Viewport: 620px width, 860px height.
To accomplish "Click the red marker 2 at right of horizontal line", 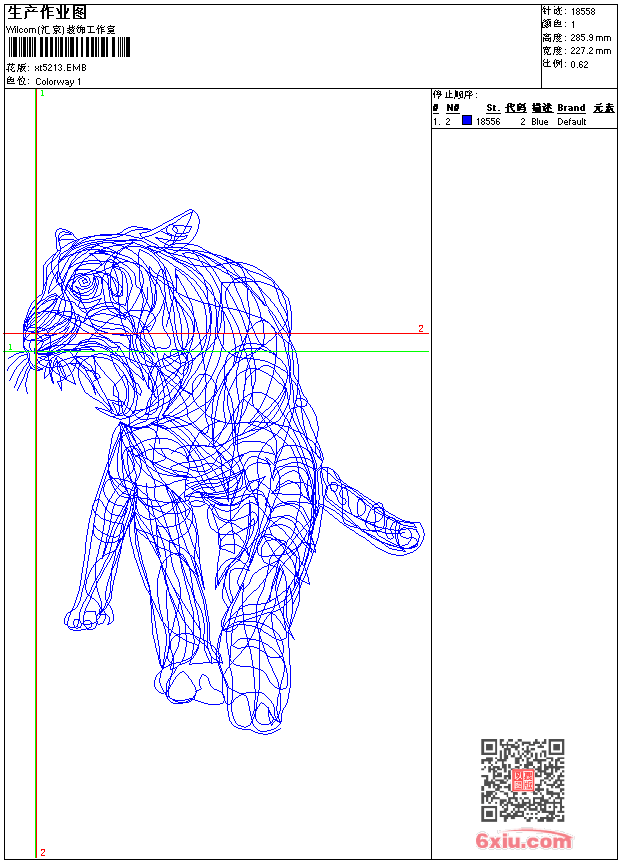I will pos(420,328).
